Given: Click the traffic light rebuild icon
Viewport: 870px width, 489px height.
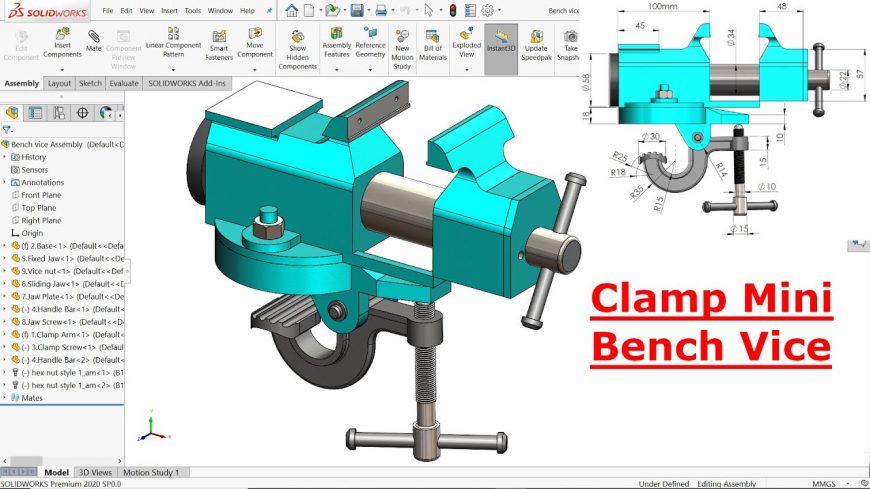Looking at the screenshot, I should (453, 10).
